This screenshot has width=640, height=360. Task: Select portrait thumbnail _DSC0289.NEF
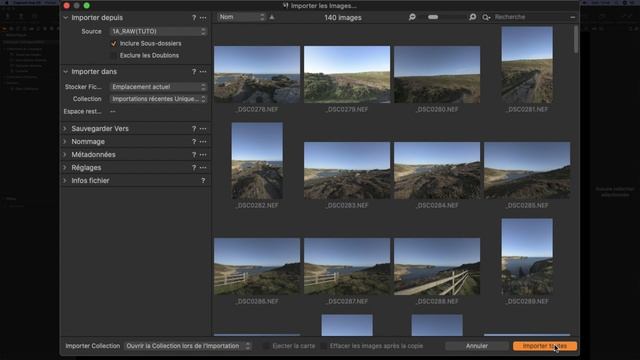coord(527,257)
